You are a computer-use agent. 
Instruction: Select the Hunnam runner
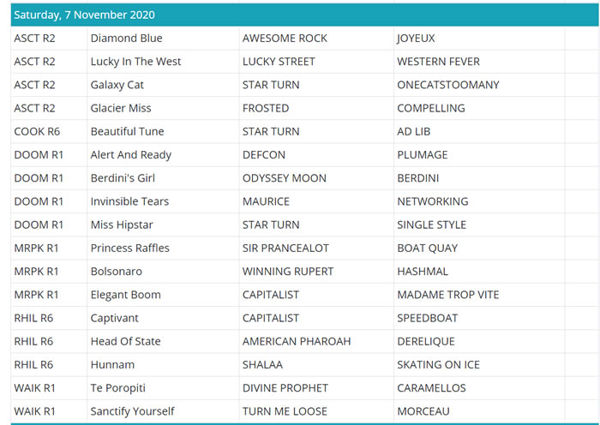(x=112, y=365)
